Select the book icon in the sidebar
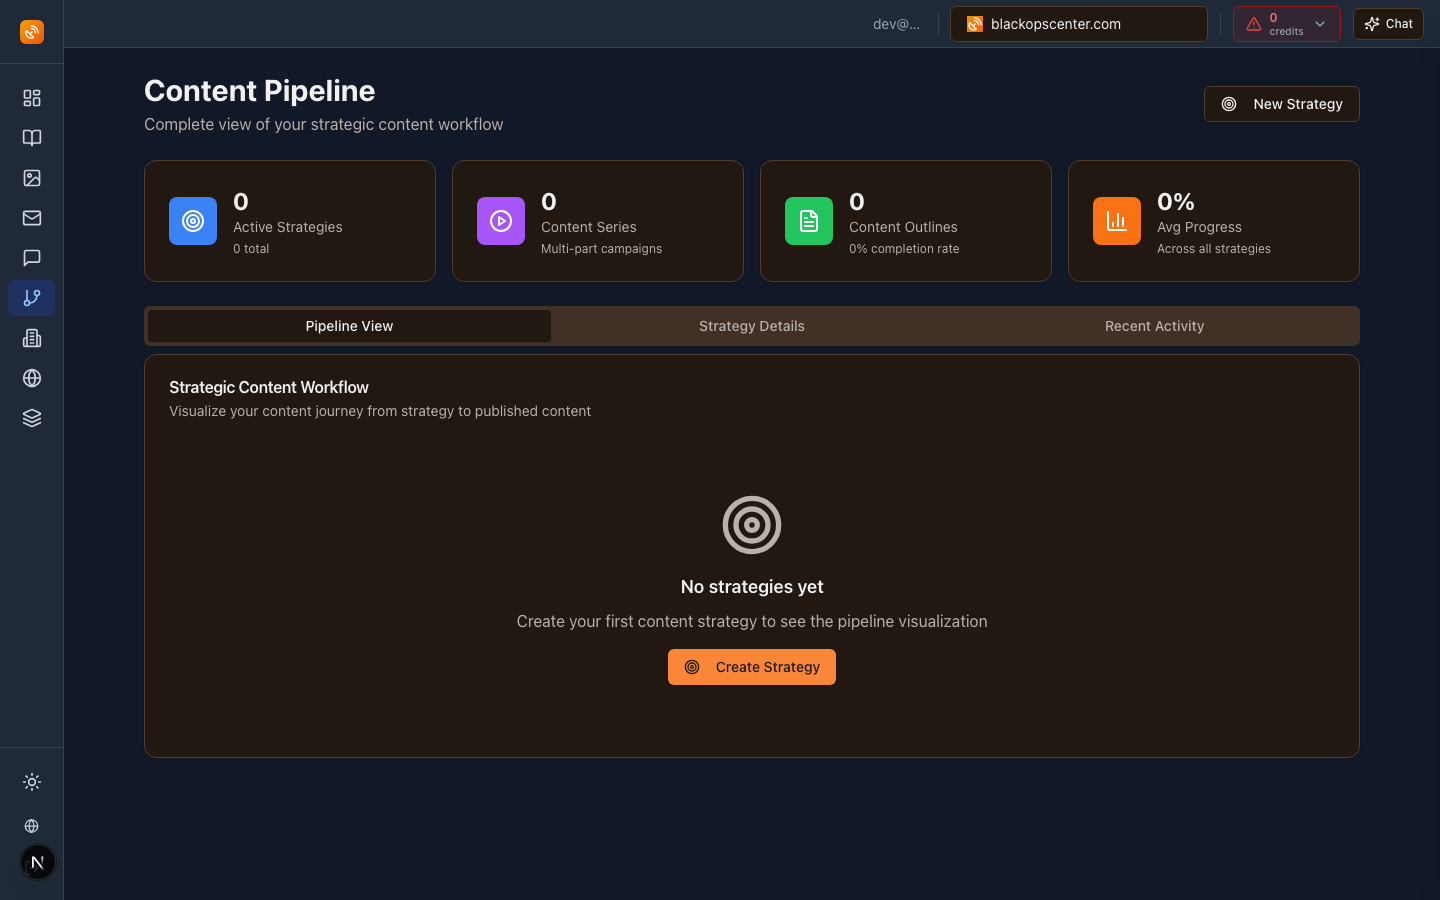This screenshot has height=900, width=1440. [x=31, y=138]
